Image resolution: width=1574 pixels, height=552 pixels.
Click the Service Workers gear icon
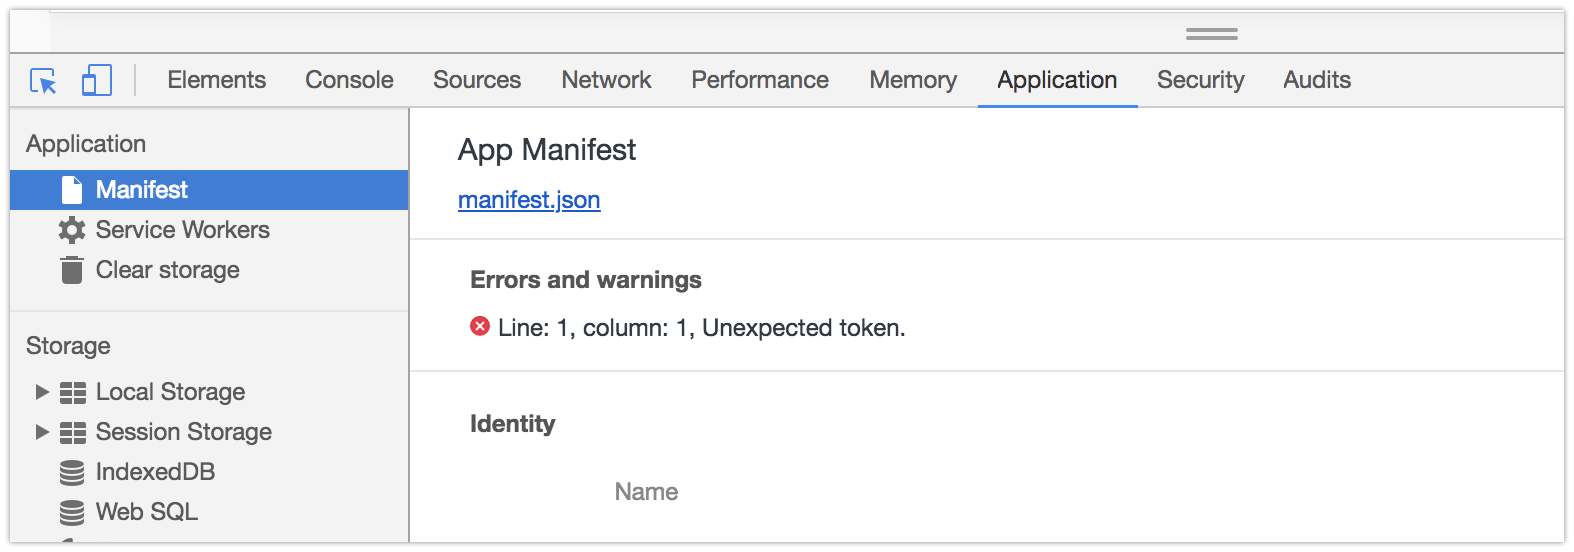tap(72, 230)
